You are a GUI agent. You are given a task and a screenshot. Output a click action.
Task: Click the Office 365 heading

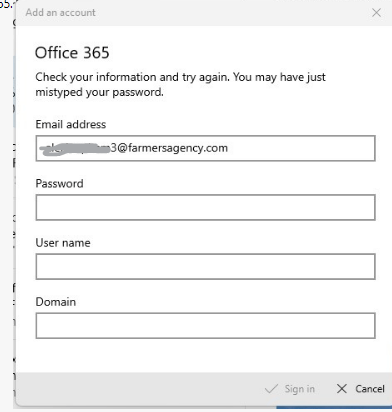pyautogui.click(x=72, y=53)
